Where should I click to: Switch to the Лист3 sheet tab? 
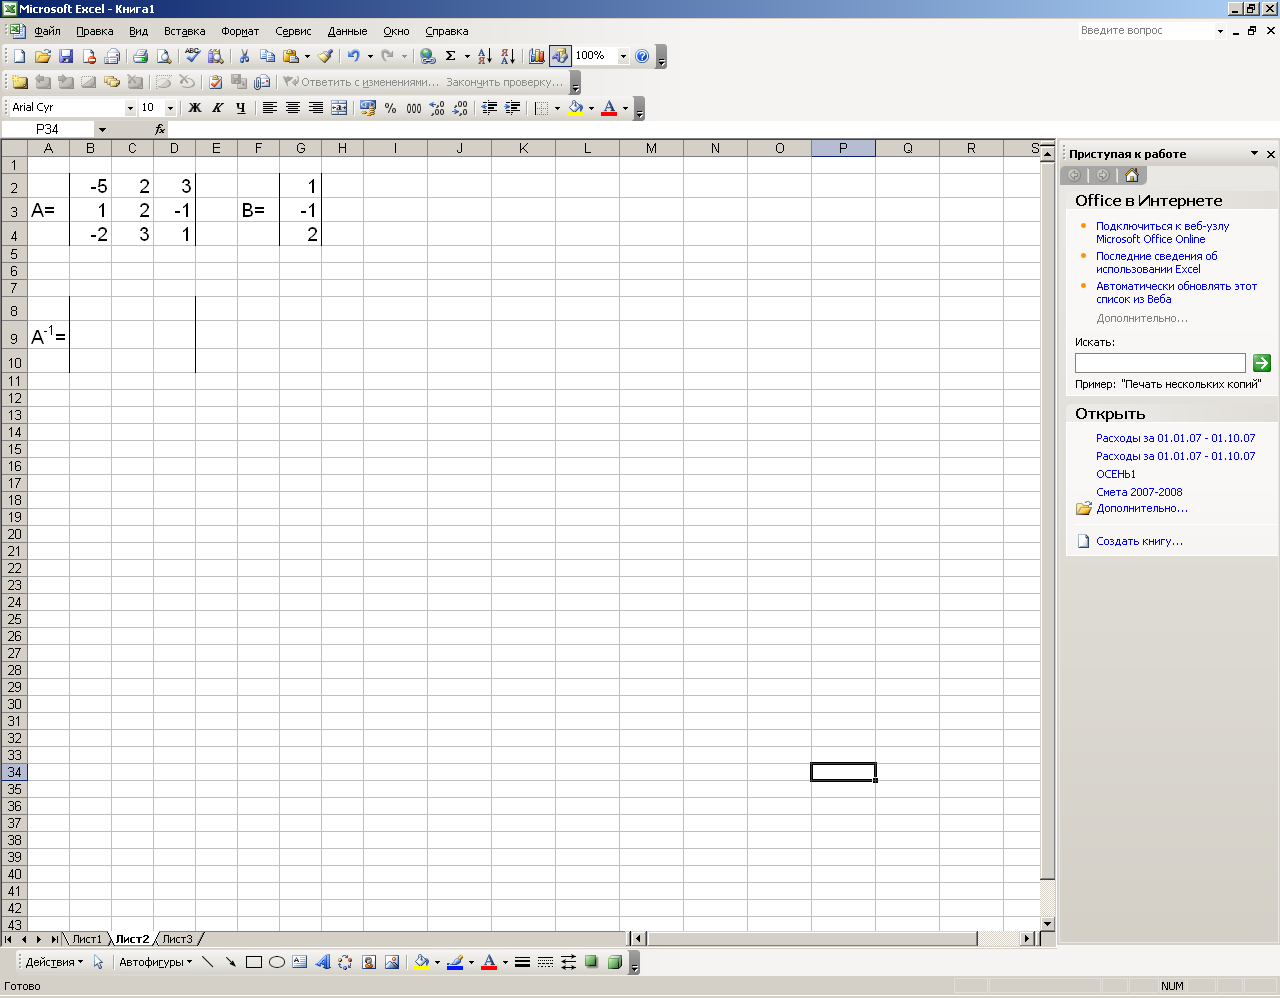click(177, 939)
